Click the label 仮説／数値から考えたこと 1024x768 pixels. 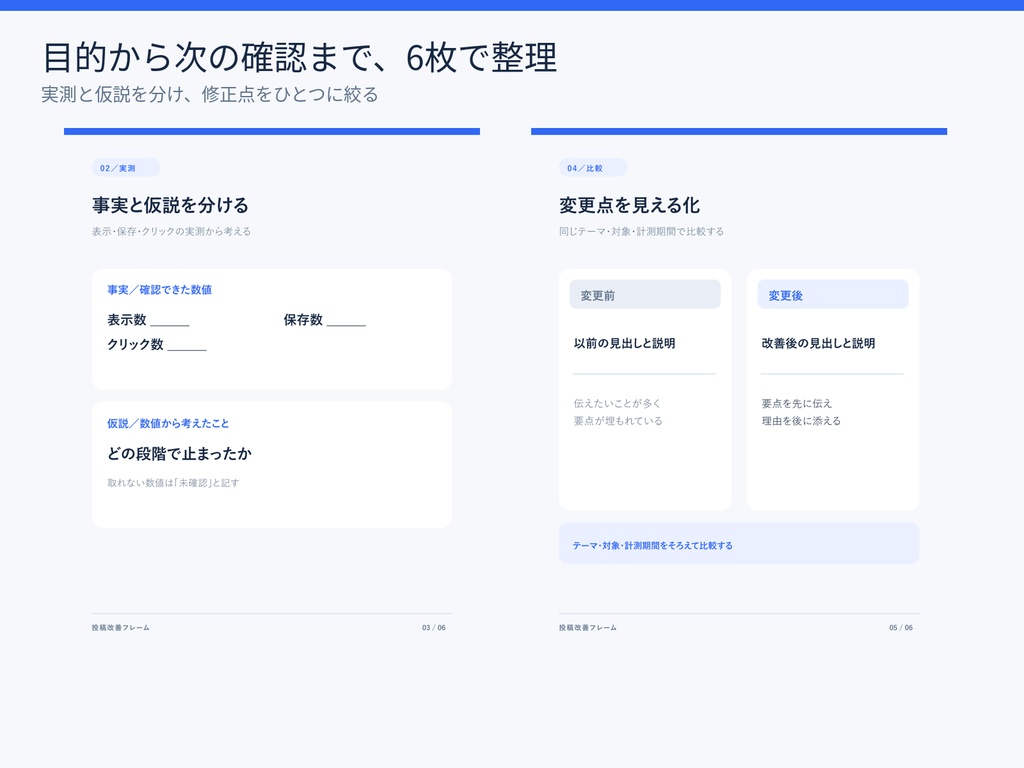click(168, 423)
